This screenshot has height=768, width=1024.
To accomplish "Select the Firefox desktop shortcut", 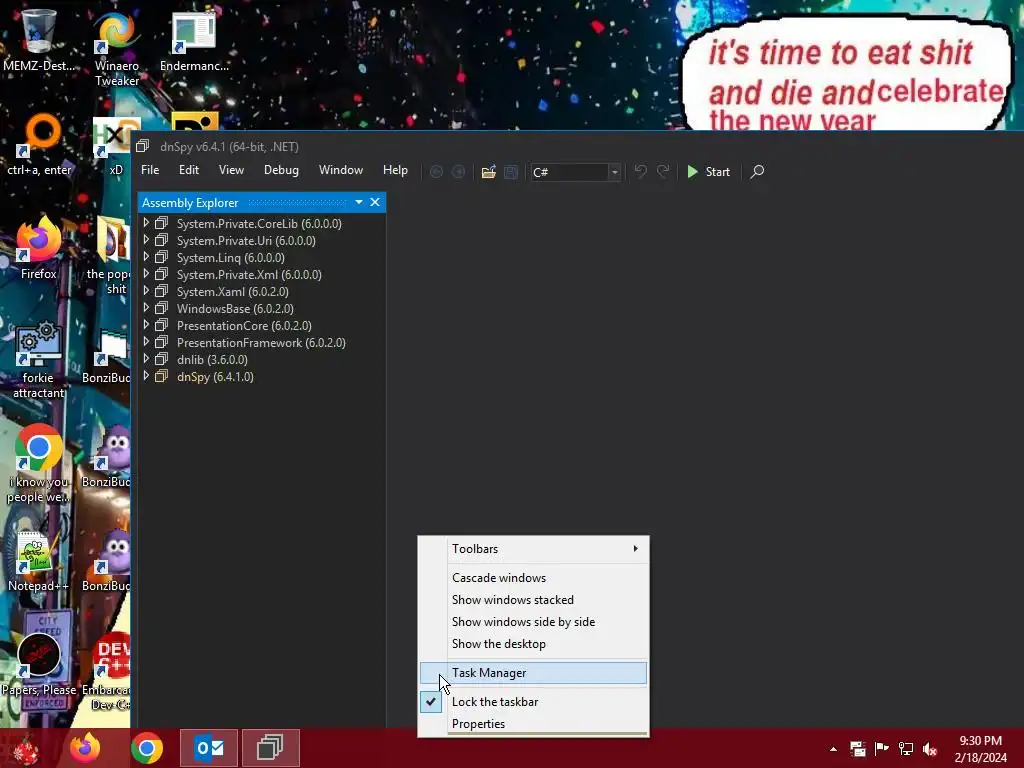I will coord(39,248).
